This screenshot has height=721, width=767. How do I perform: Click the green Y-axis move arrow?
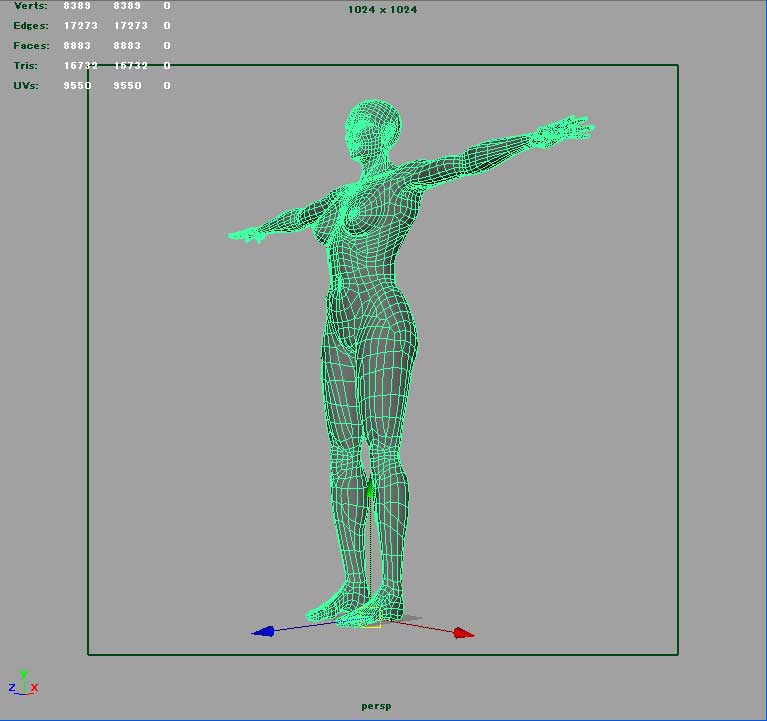point(371,488)
